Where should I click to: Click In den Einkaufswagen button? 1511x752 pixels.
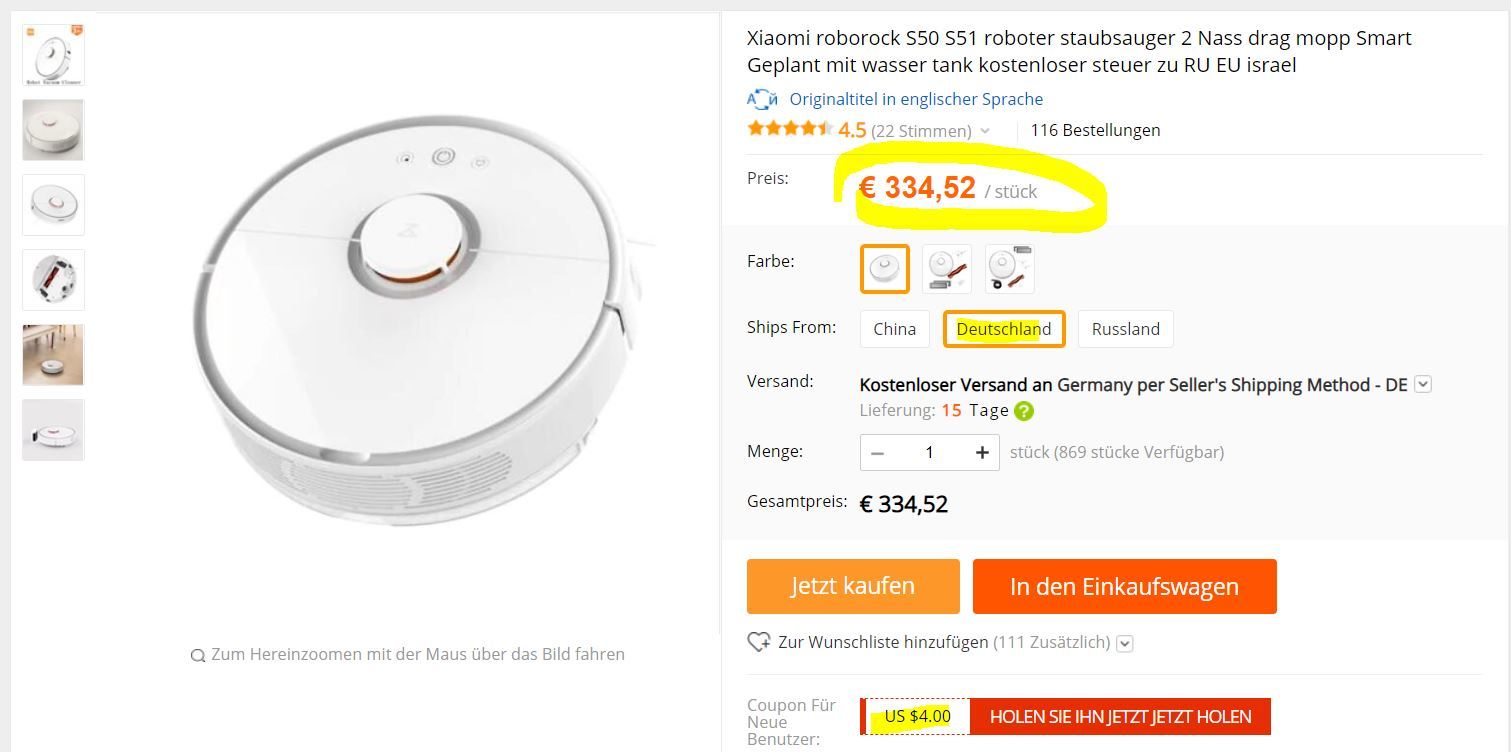[x=1124, y=586]
